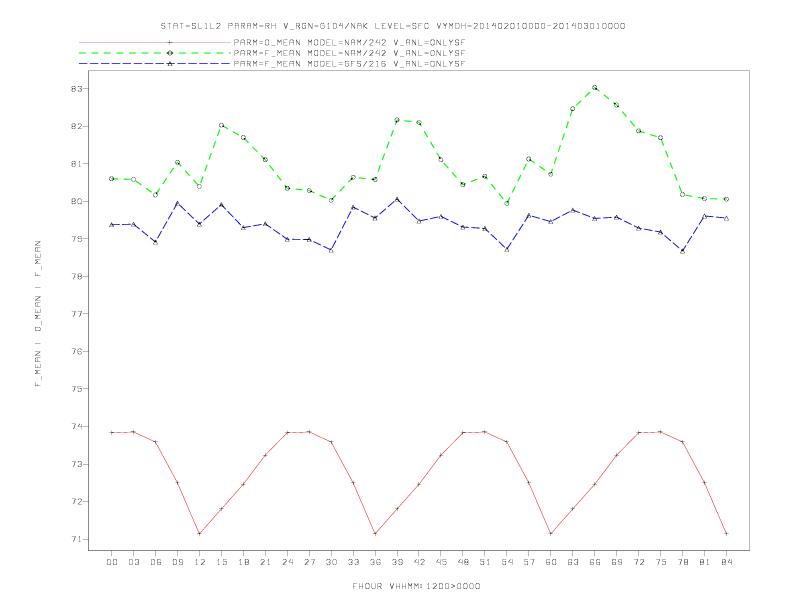Click the y-axis tick label 79
Image resolution: width=792 pixels, height=612 pixels.
(77, 239)
